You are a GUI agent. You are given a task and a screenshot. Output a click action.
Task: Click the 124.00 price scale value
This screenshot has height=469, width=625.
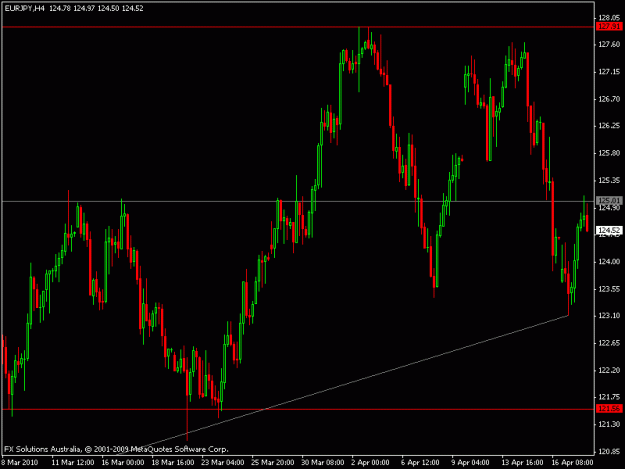click(609, 262)
